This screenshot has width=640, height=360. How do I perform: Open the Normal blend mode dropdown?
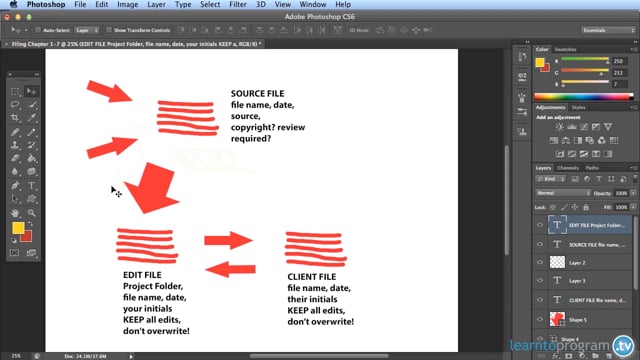(x=563, y=193)
